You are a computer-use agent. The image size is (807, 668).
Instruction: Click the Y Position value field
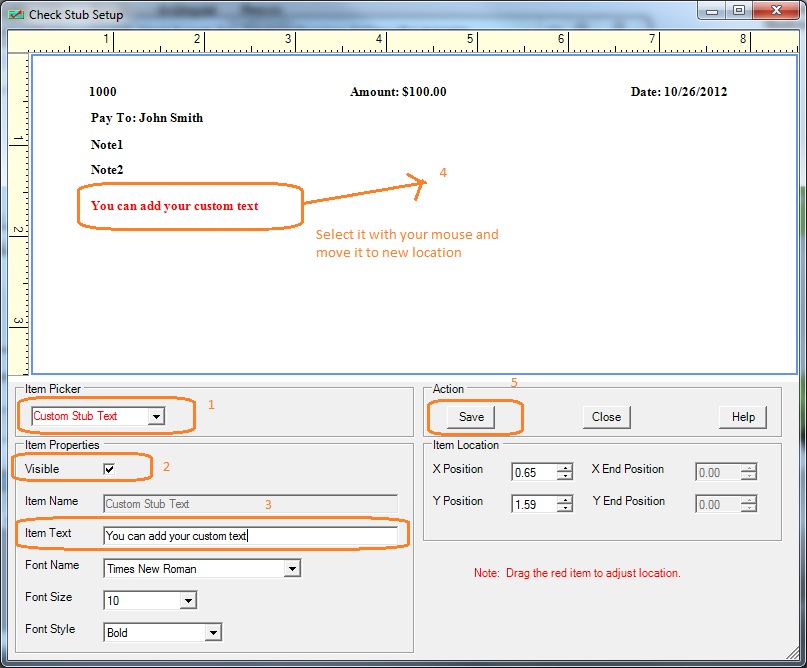tap(534, 505)
